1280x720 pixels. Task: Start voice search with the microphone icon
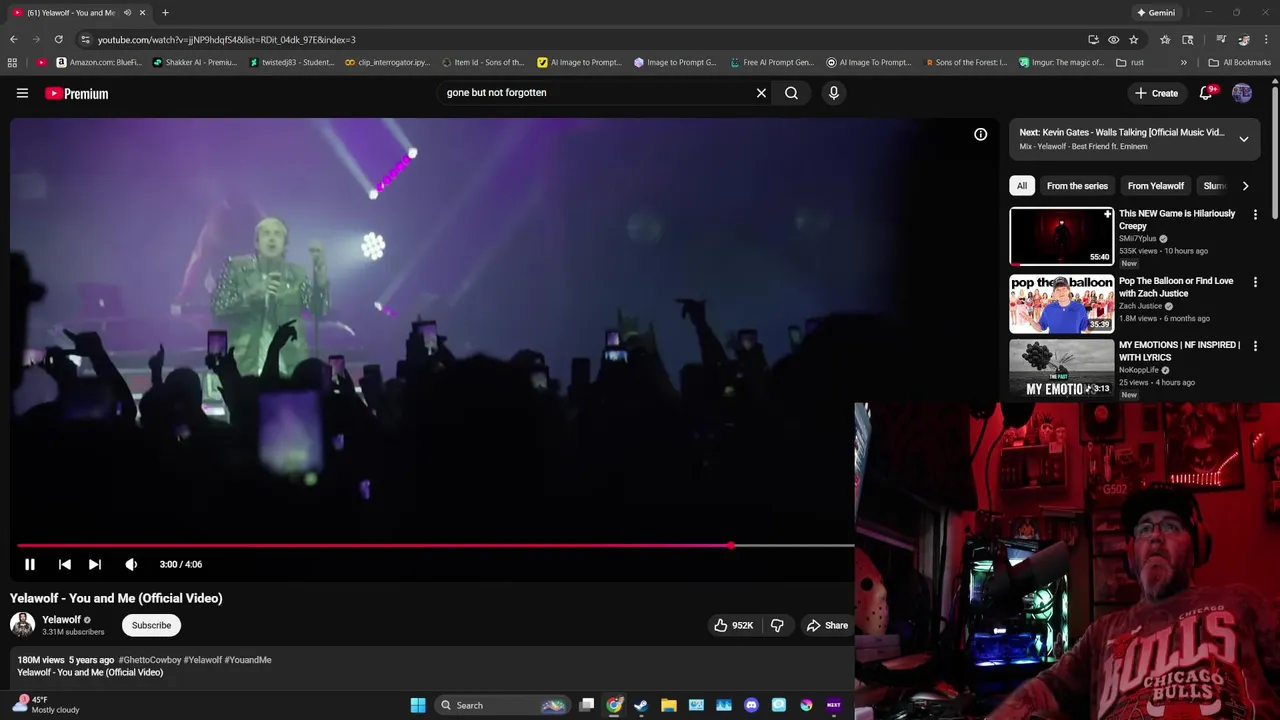(x=834, y=93)
